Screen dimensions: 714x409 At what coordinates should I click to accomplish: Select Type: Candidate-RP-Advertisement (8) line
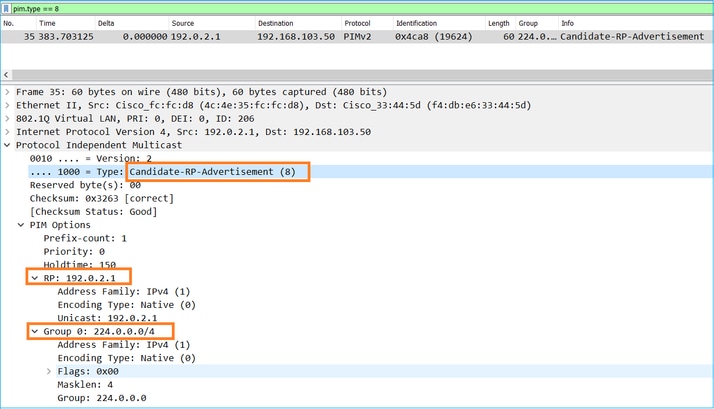coord(163,172)
